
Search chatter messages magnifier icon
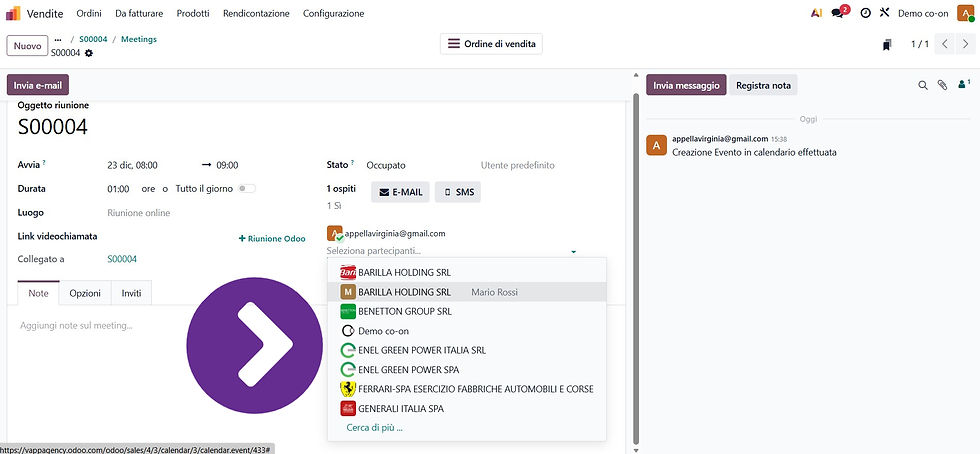click(922, 86)
